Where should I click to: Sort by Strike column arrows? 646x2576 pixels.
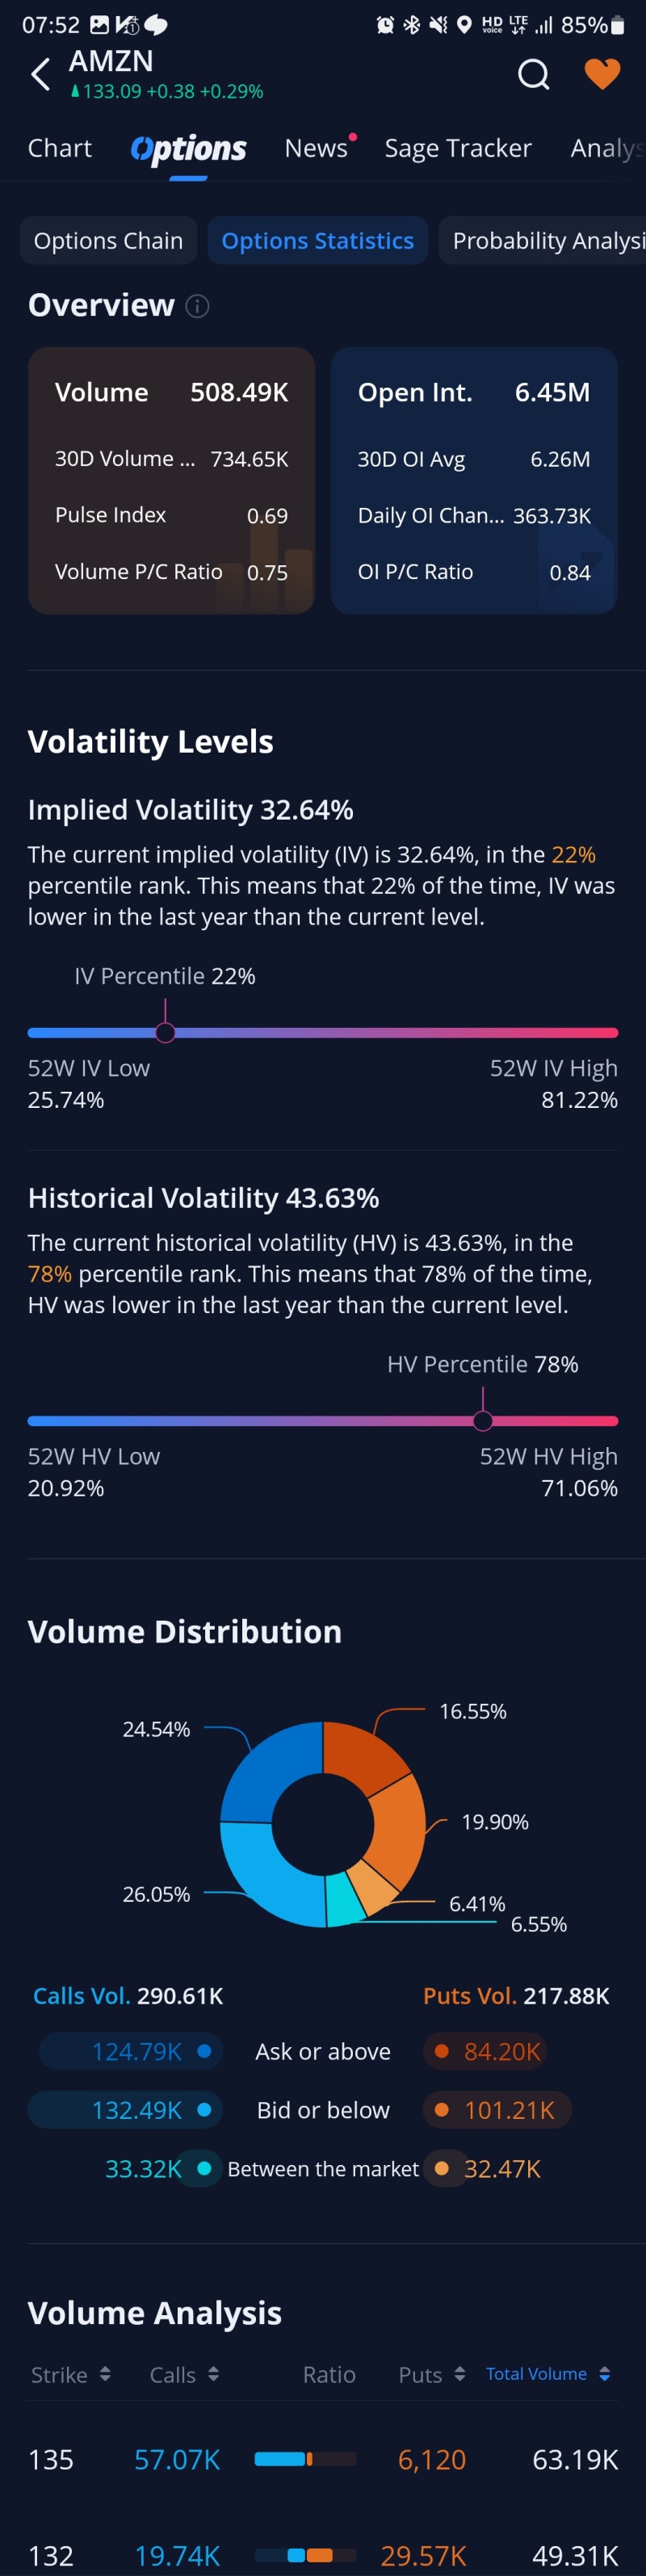click(105, 2373)
